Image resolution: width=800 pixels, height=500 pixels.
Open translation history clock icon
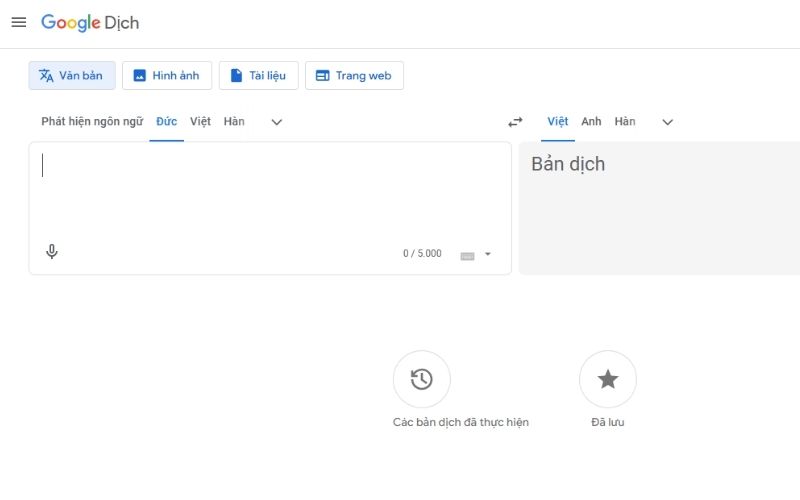421,379
